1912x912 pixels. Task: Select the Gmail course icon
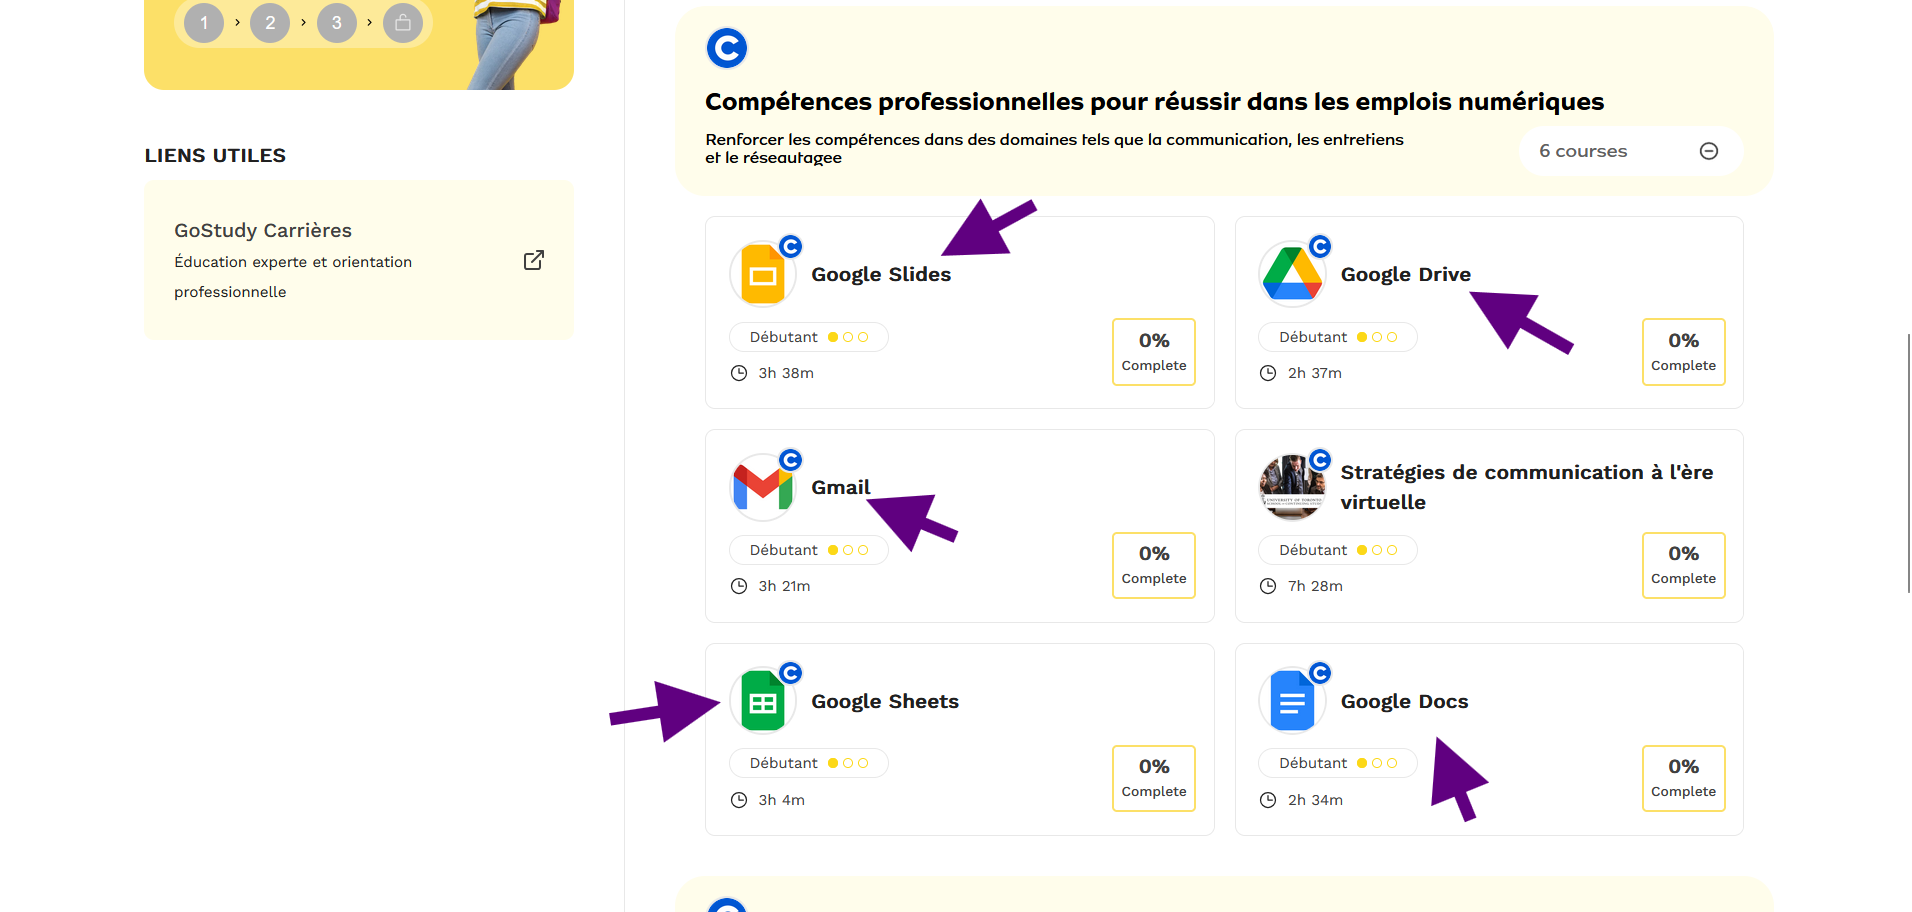763,487
